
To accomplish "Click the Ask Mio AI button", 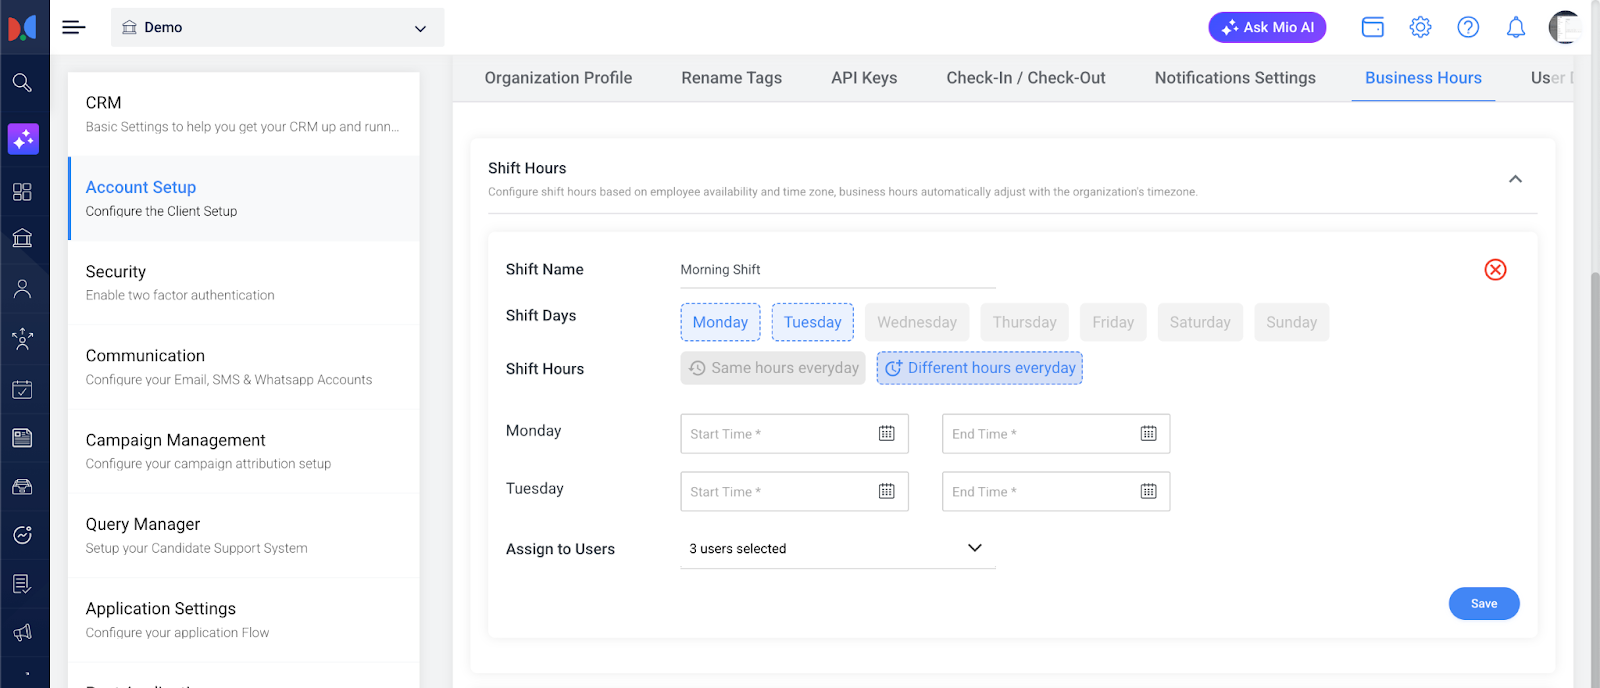I will [x=1267, y=28].
